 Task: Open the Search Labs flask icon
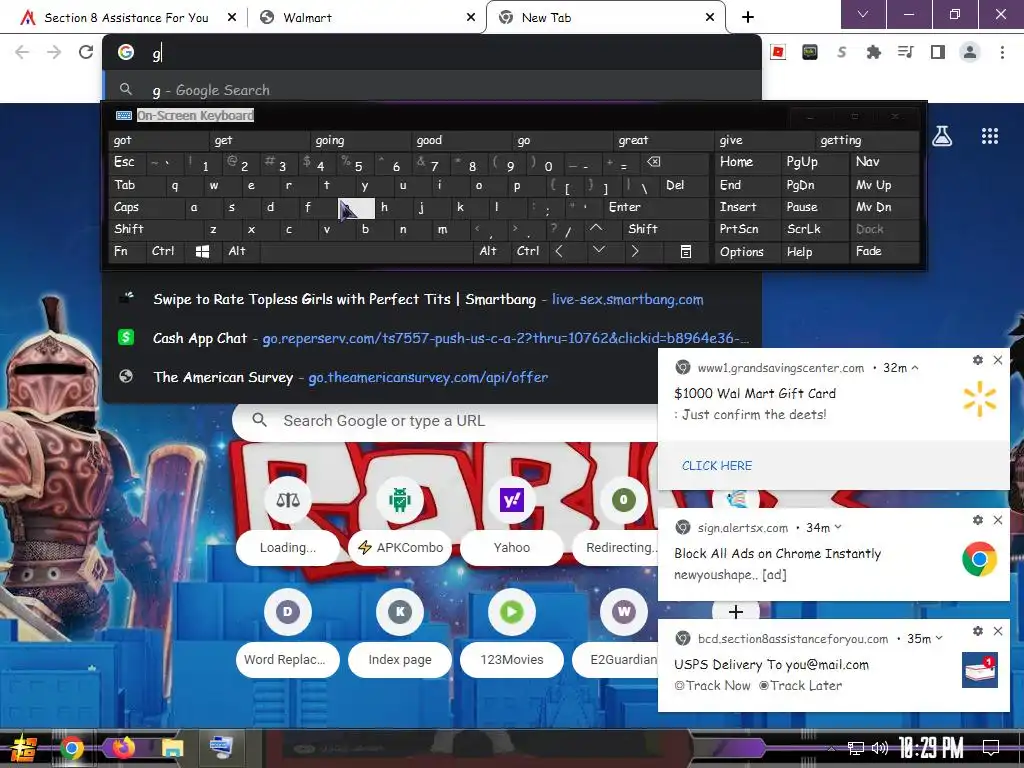[942, 136]
